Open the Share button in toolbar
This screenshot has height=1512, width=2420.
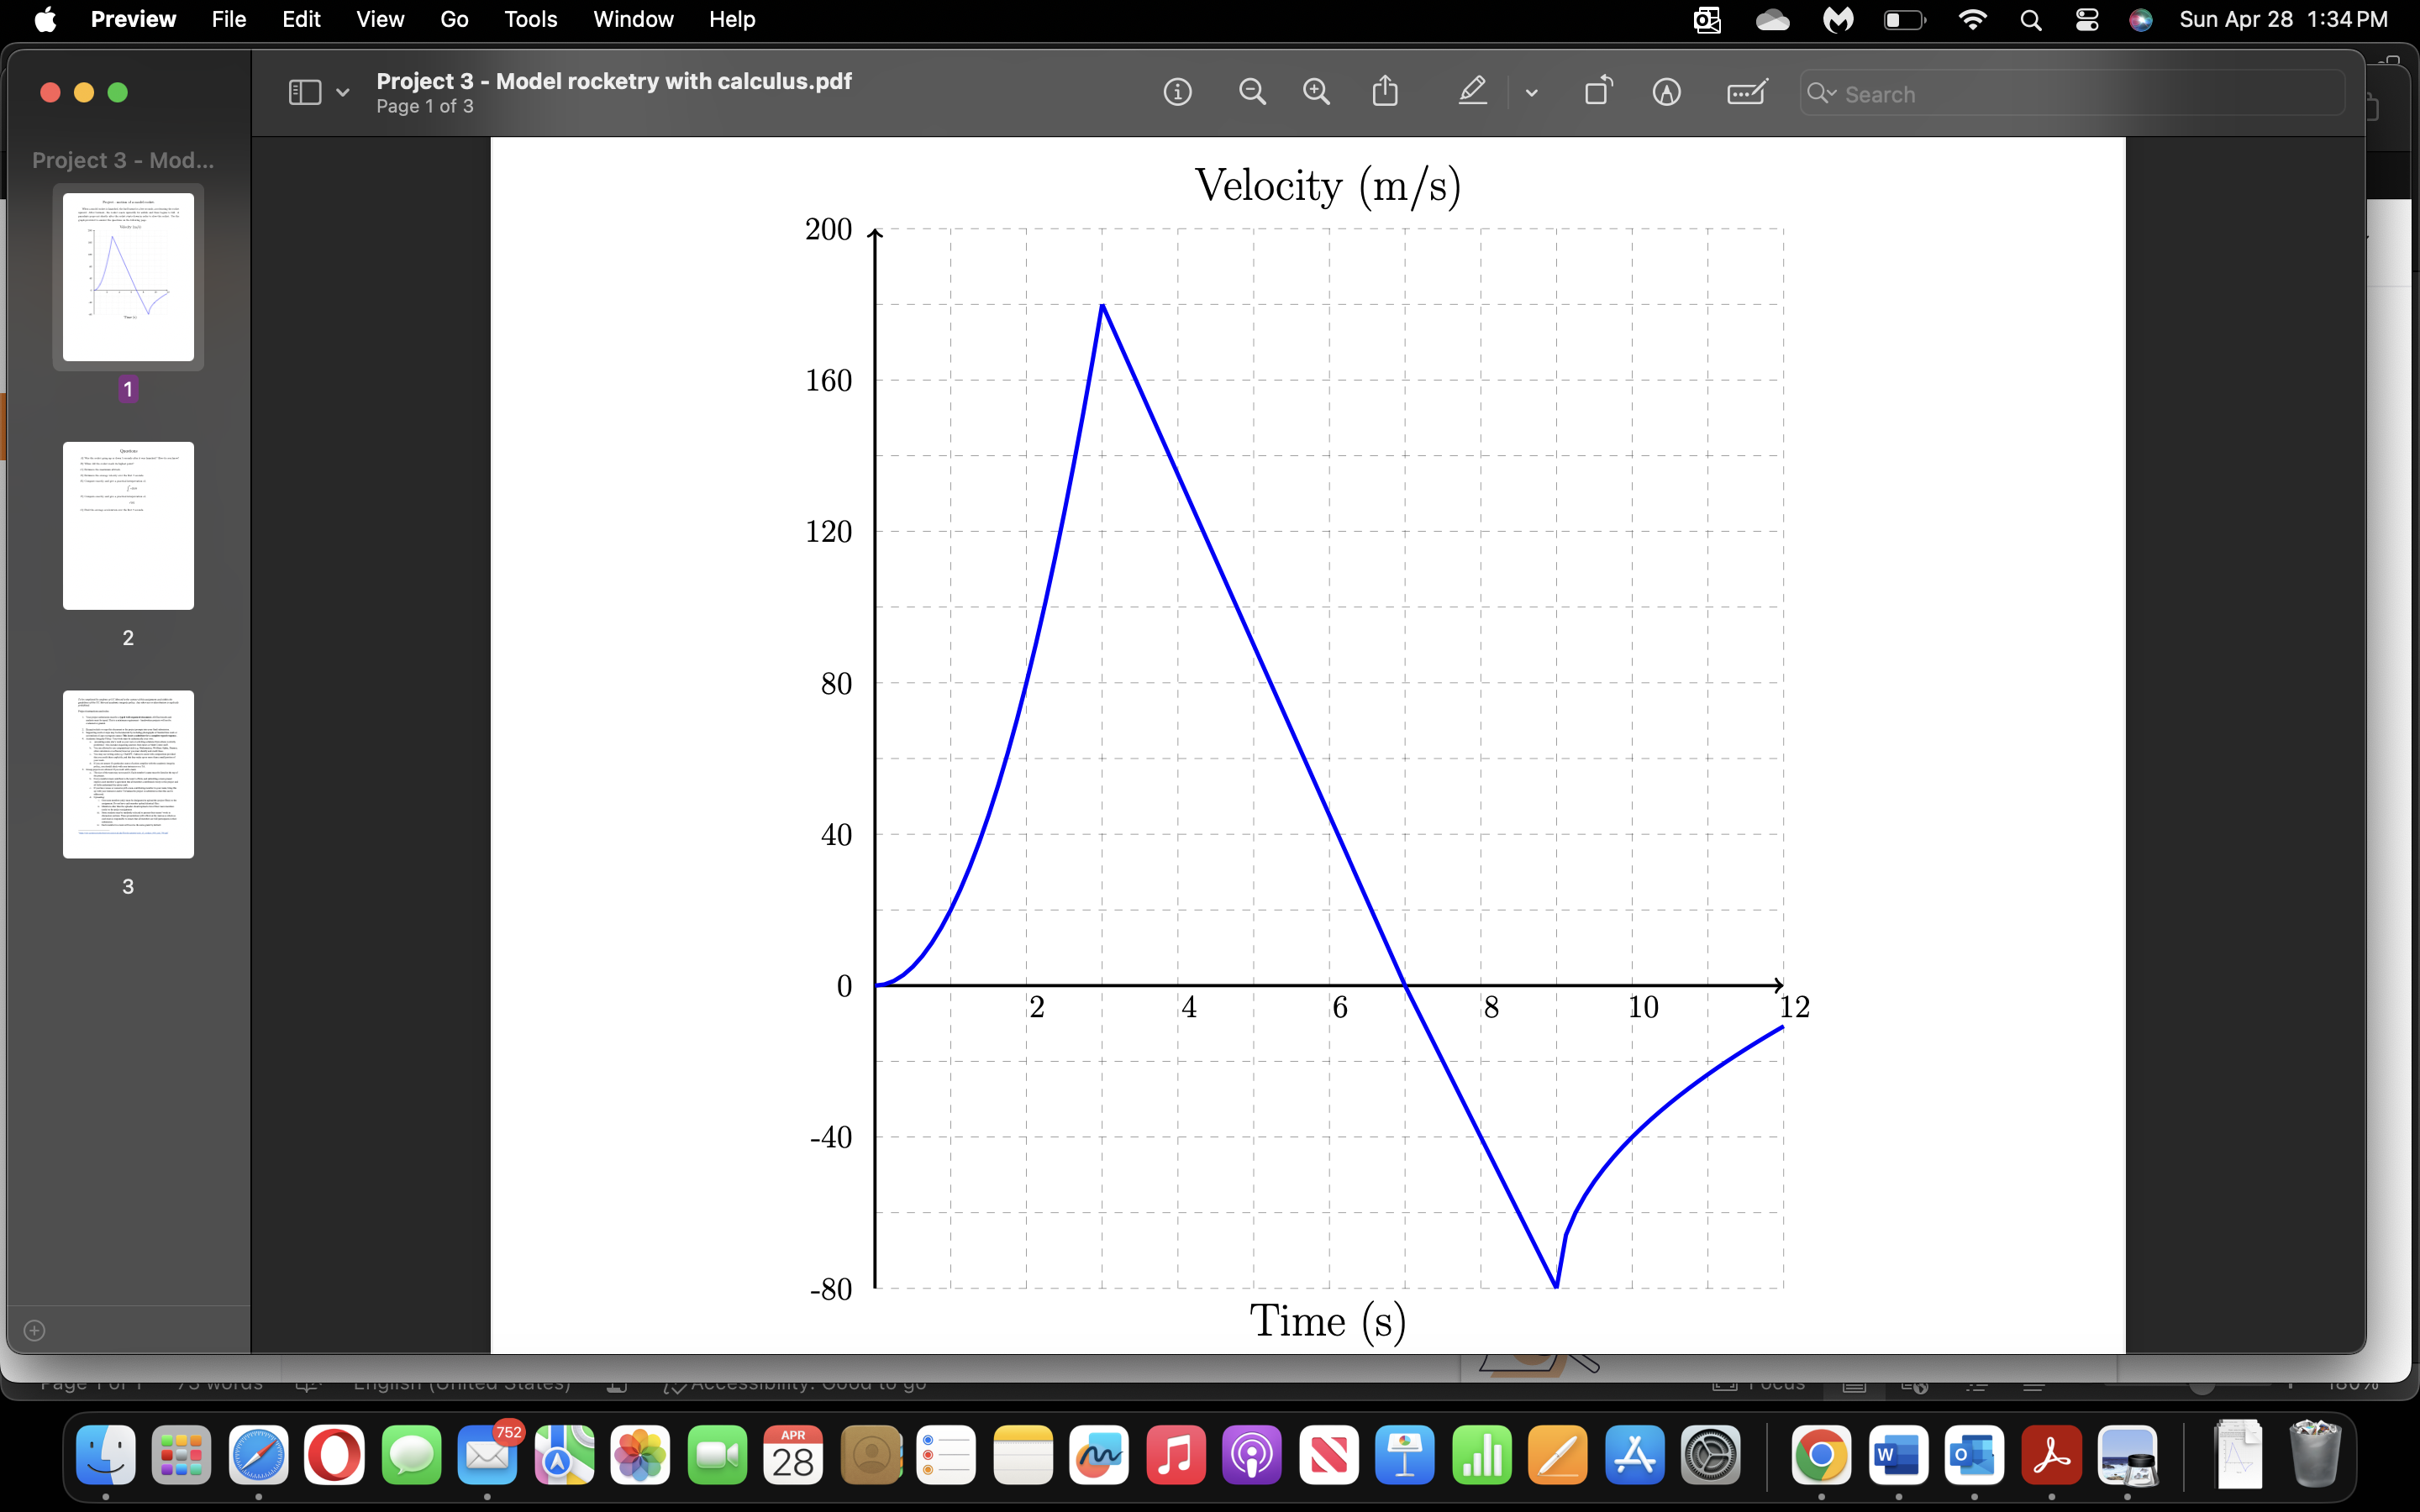click(1385, 92)
